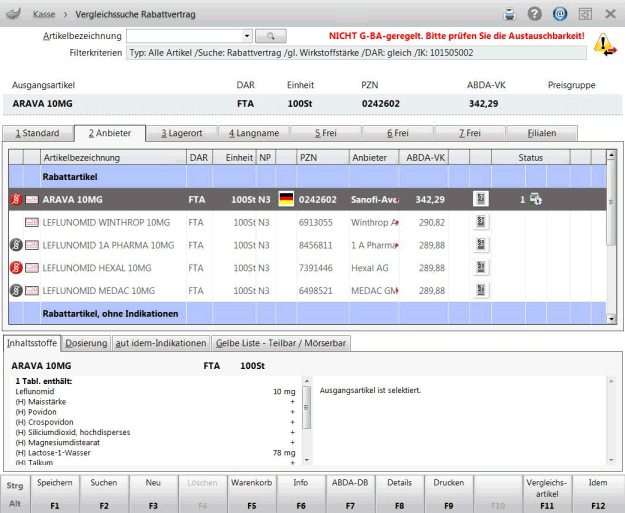The width and height of the screenshot is (625, 513).
Task: Switch to the 4 Langname tab
Action: click(x=254, y=133)
